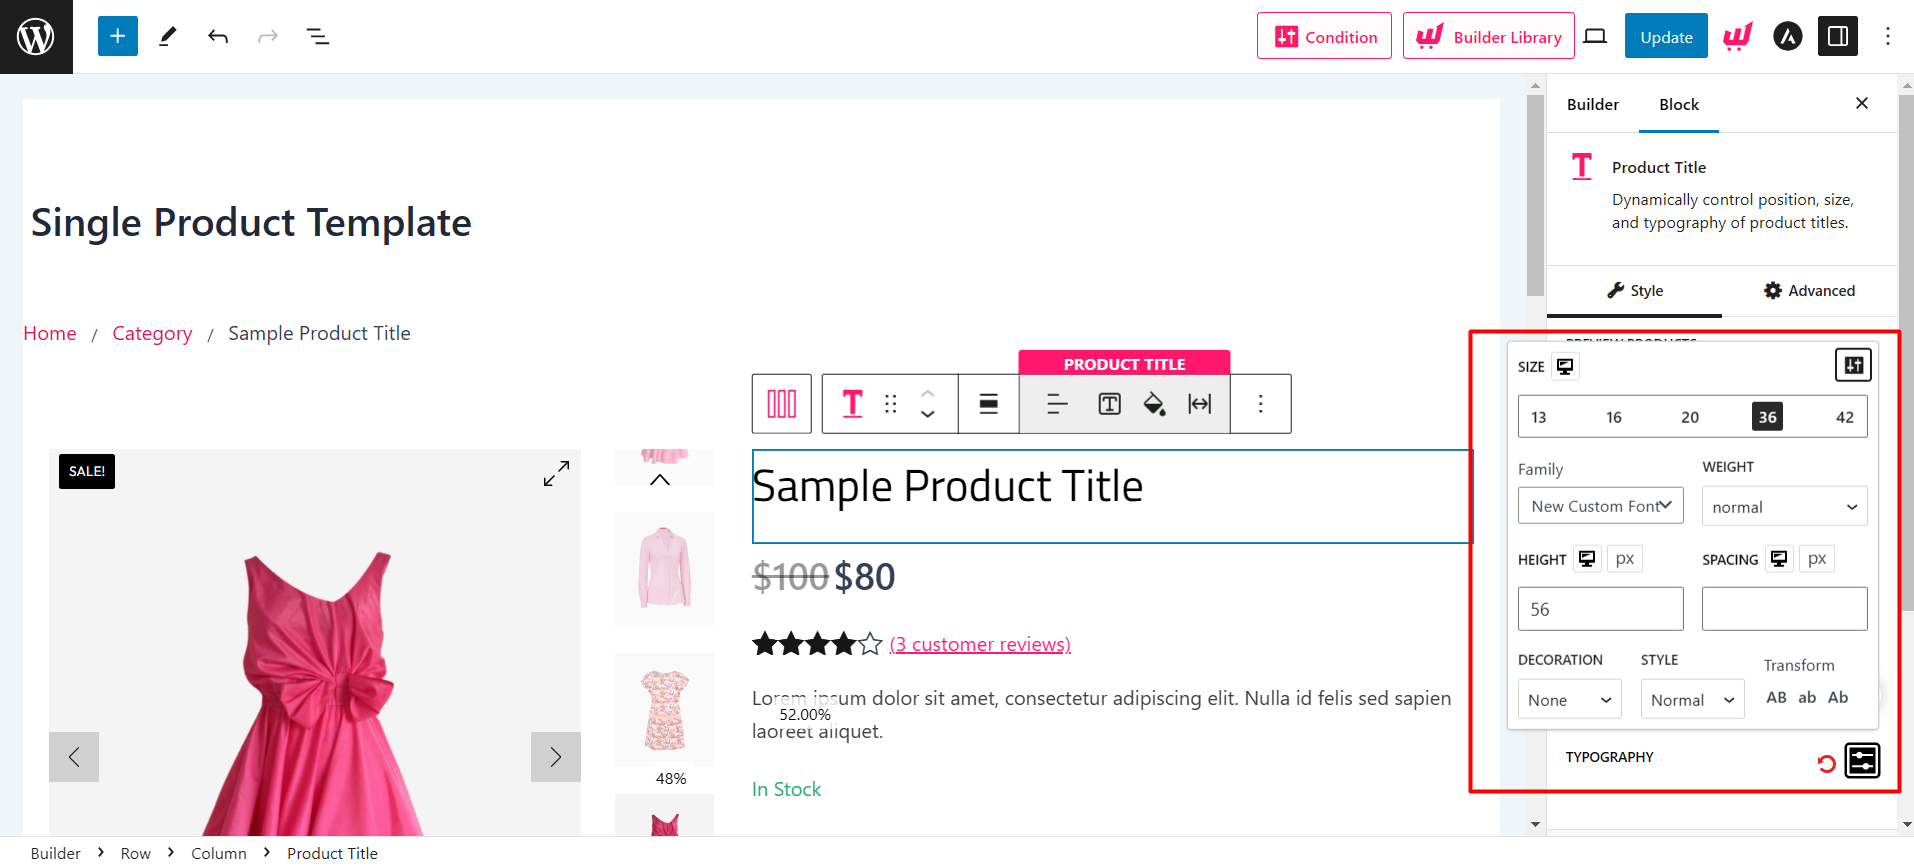Viewport: 1914px width, 866px height.
Task: Set transform to capitalize Ab
Action: [x=1838, y=697]
